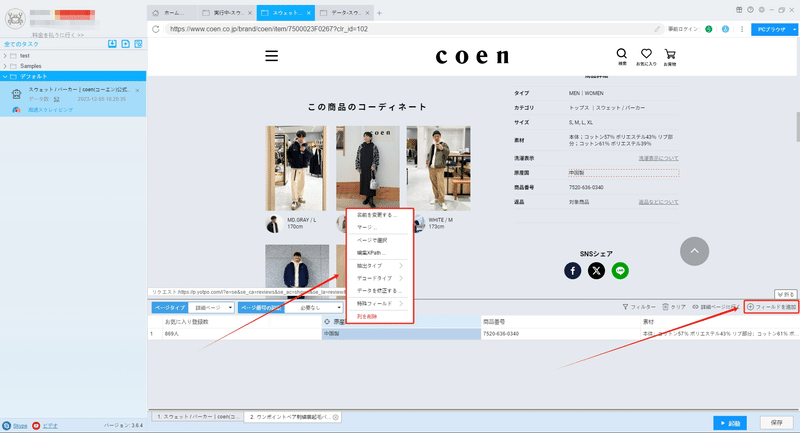
Task: Click the 高速スクレイピング link
Action: point(51,110)
